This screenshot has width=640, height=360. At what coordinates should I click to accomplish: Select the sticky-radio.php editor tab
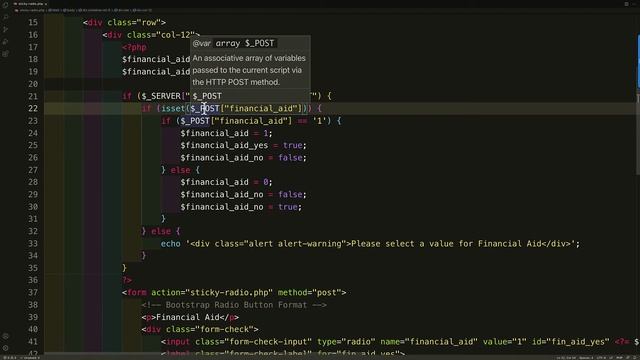[x=30, y=4]
